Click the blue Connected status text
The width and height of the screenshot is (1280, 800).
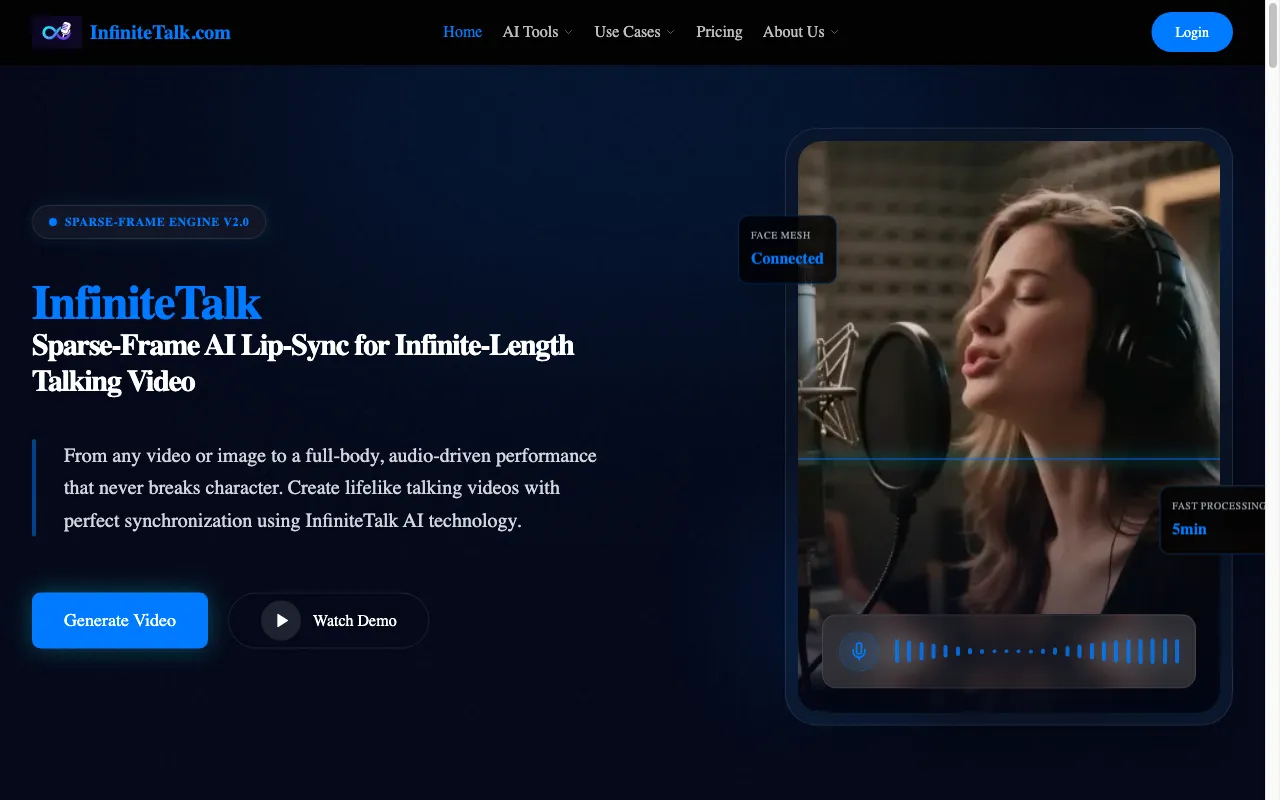pos(787,258)
